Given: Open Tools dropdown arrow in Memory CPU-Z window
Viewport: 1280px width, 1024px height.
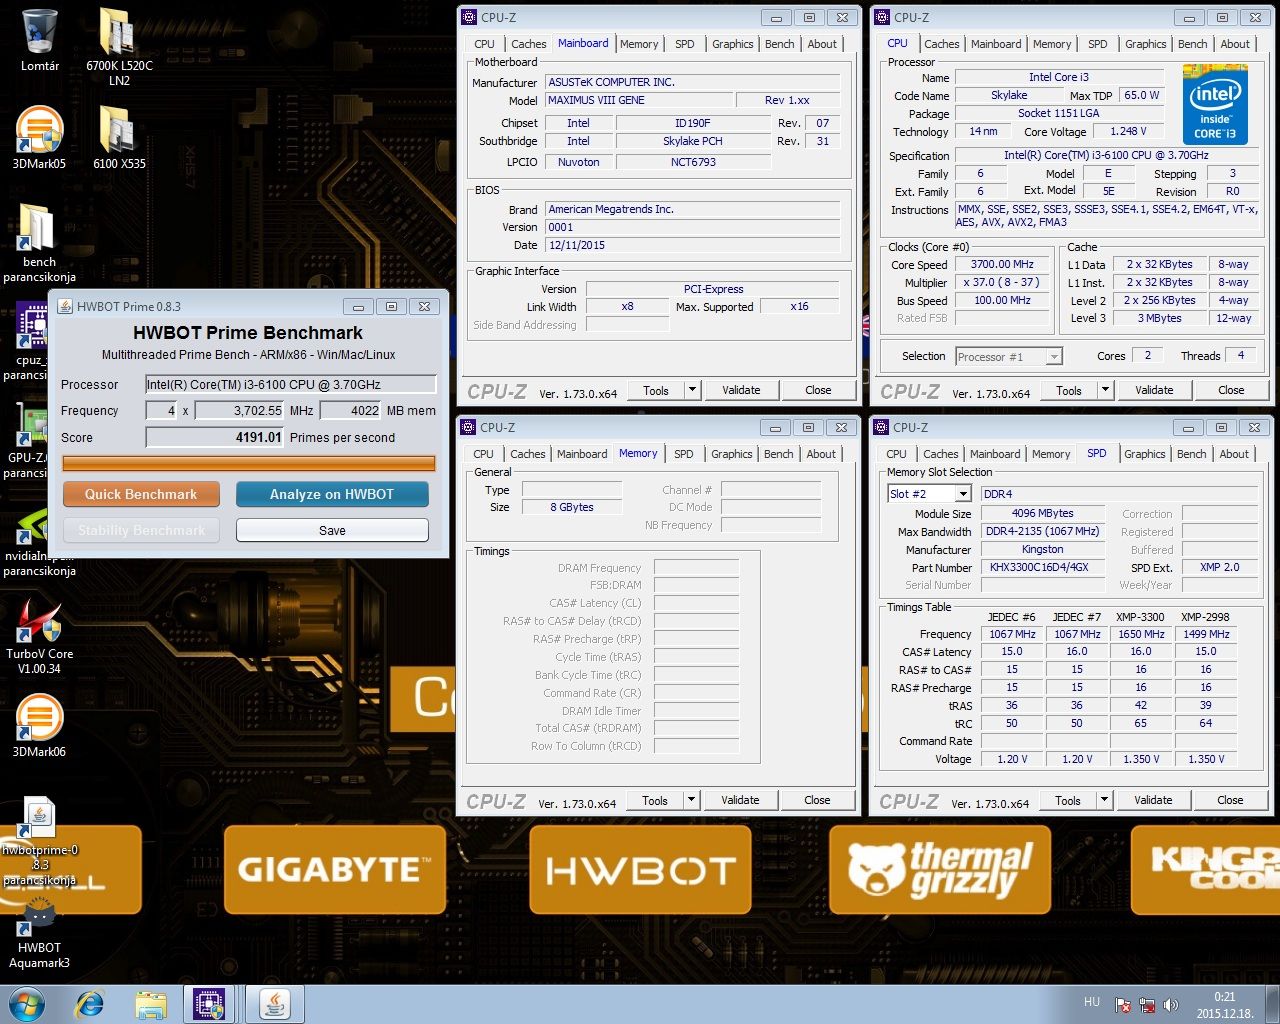Looking at the screenshot, I should [x=691, y=800].
